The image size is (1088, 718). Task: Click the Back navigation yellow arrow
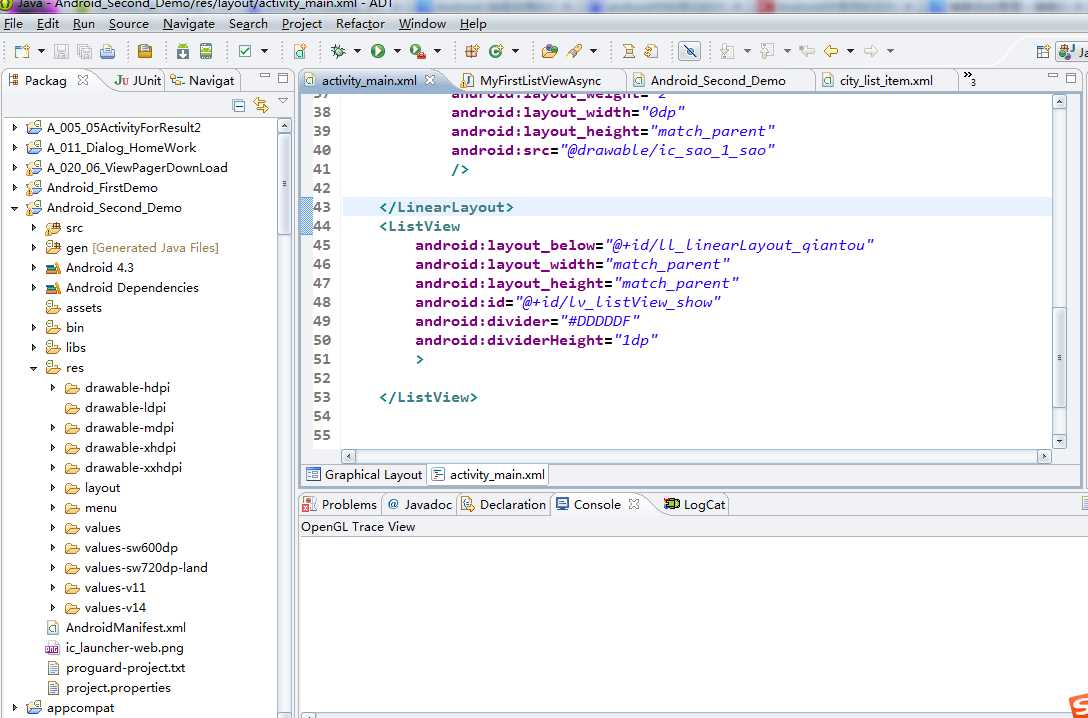pos(831,51)
